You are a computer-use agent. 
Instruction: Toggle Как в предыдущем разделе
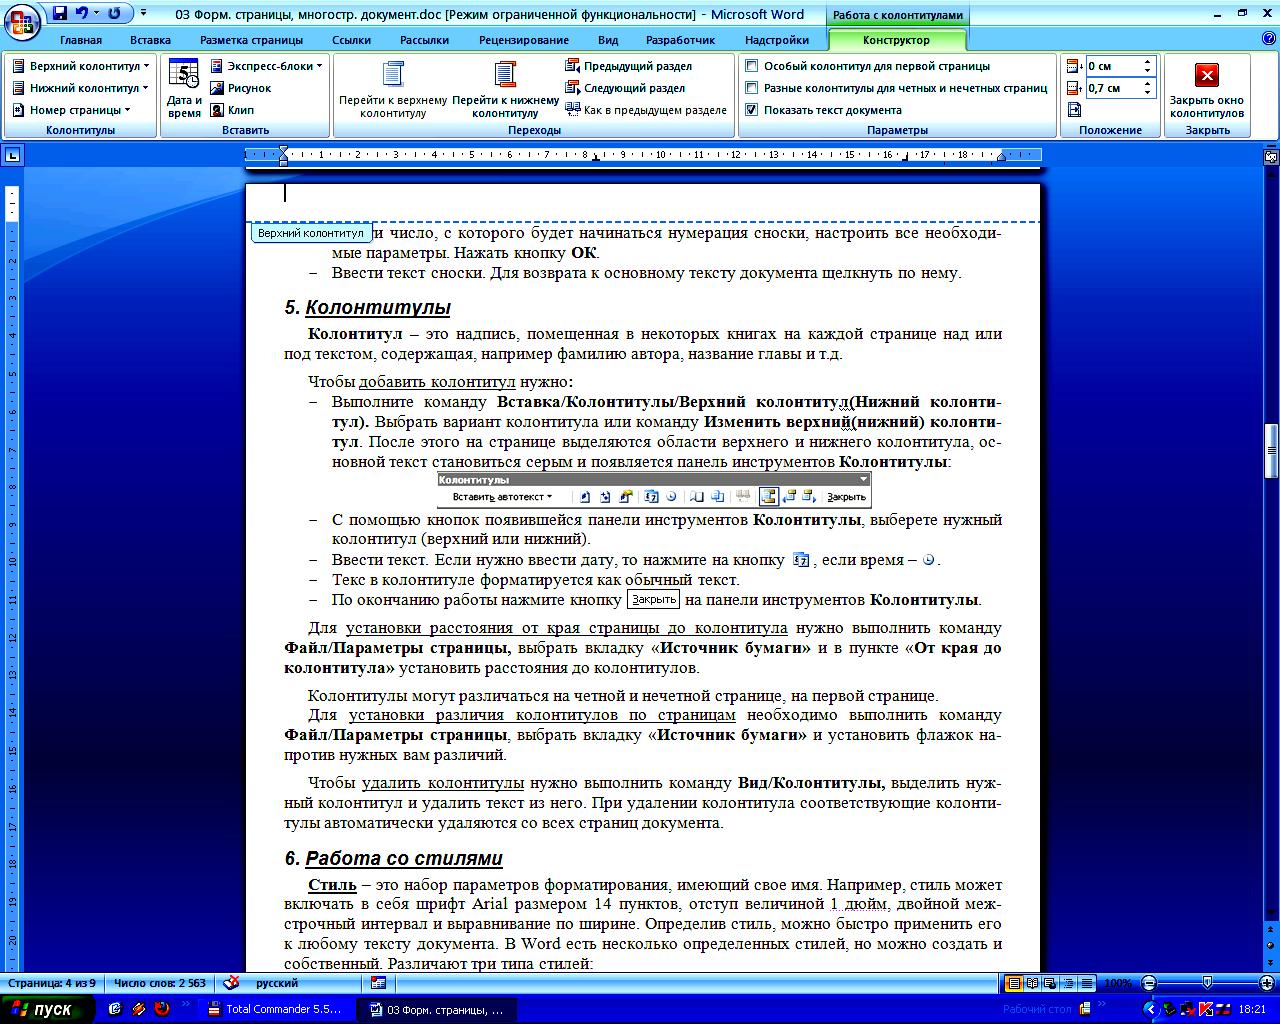[x=646, y=110]
